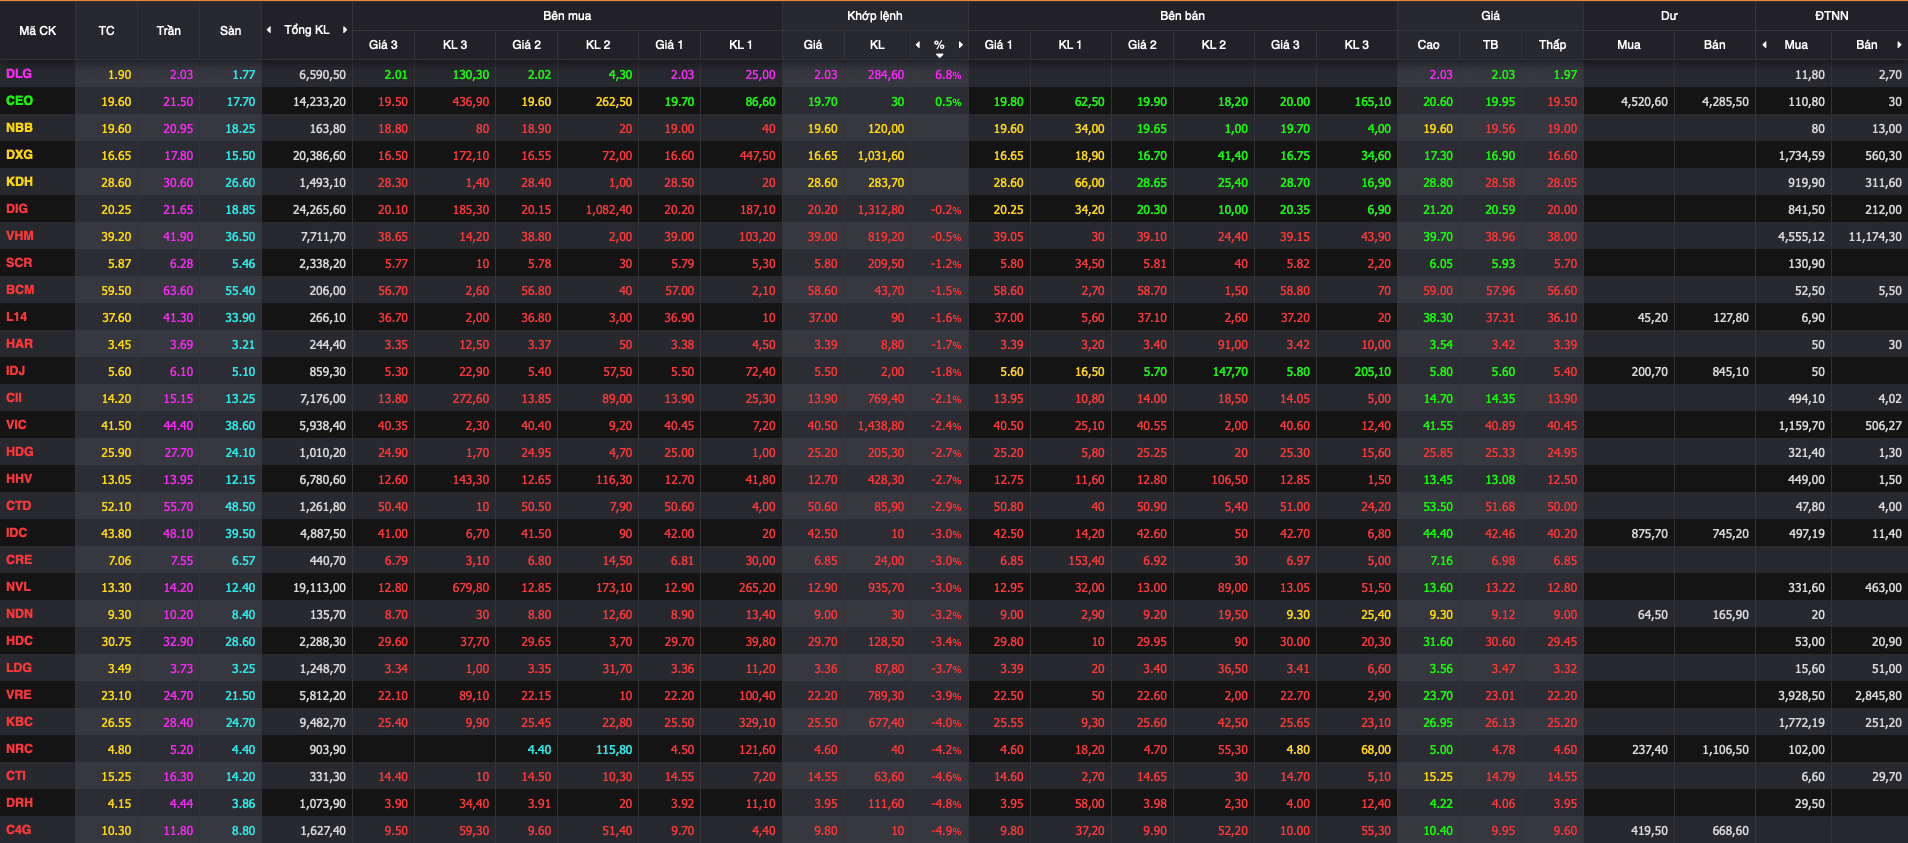Open the DXG stock symbol
The image size is (1908, 843).
click(x=19, y=155)
